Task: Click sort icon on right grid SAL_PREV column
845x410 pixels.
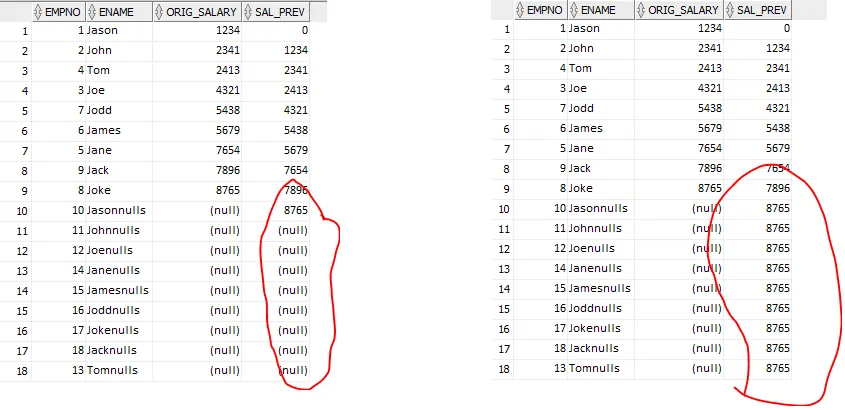Action: [731, 9]
